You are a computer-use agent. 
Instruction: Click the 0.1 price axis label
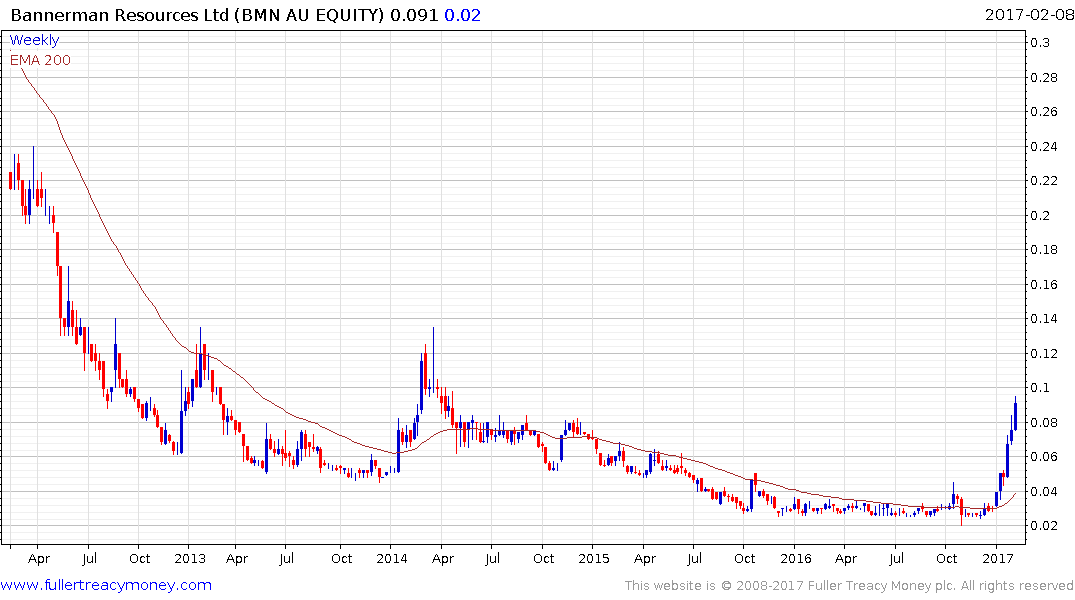1040,388
